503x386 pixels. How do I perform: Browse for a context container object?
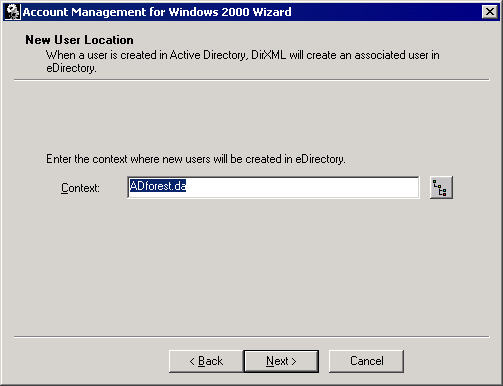coord(441,187)
